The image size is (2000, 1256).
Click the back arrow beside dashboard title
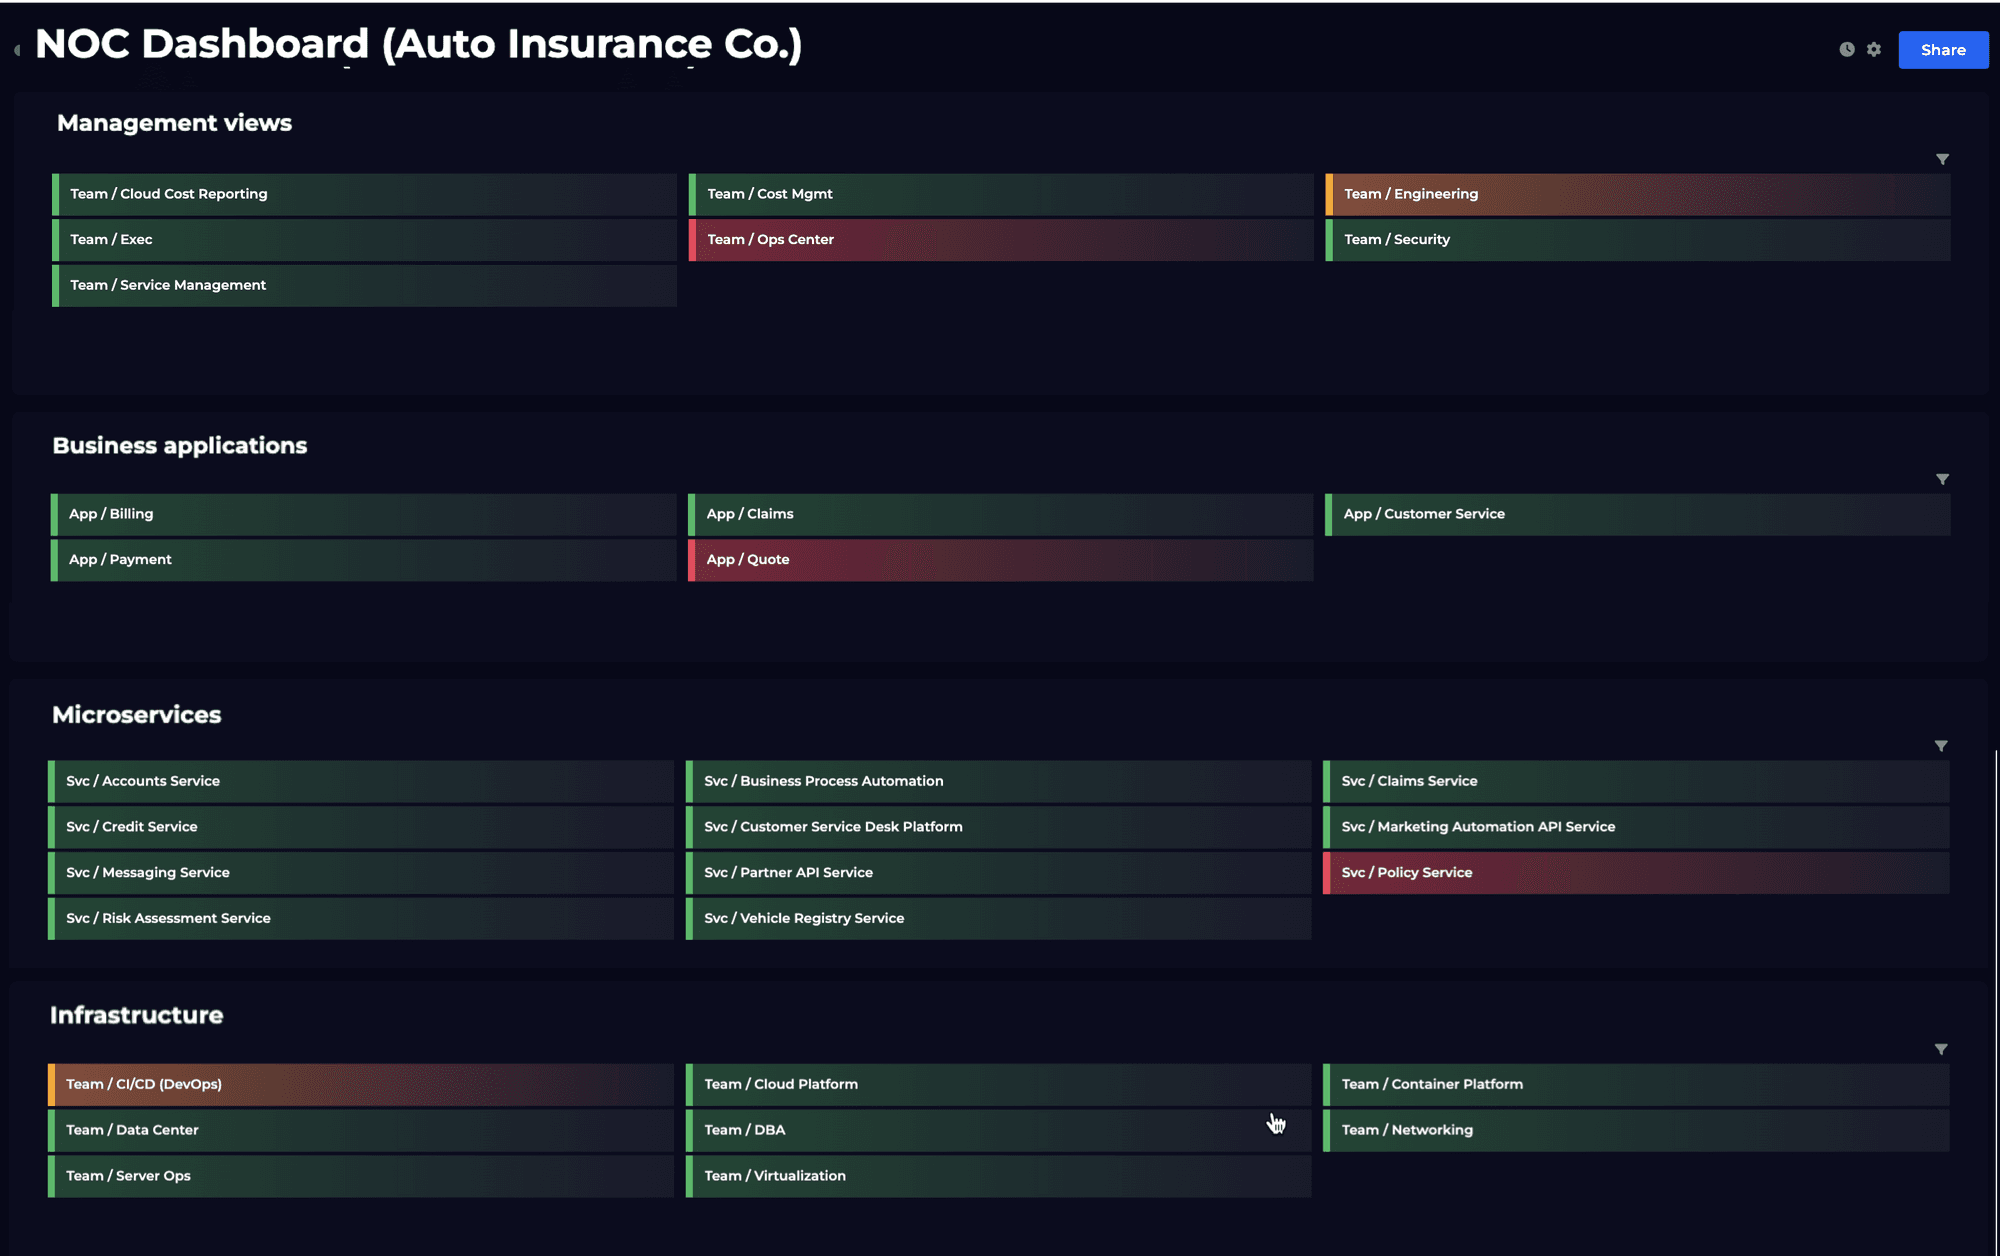pyautogui.click(x=17, y=49)
